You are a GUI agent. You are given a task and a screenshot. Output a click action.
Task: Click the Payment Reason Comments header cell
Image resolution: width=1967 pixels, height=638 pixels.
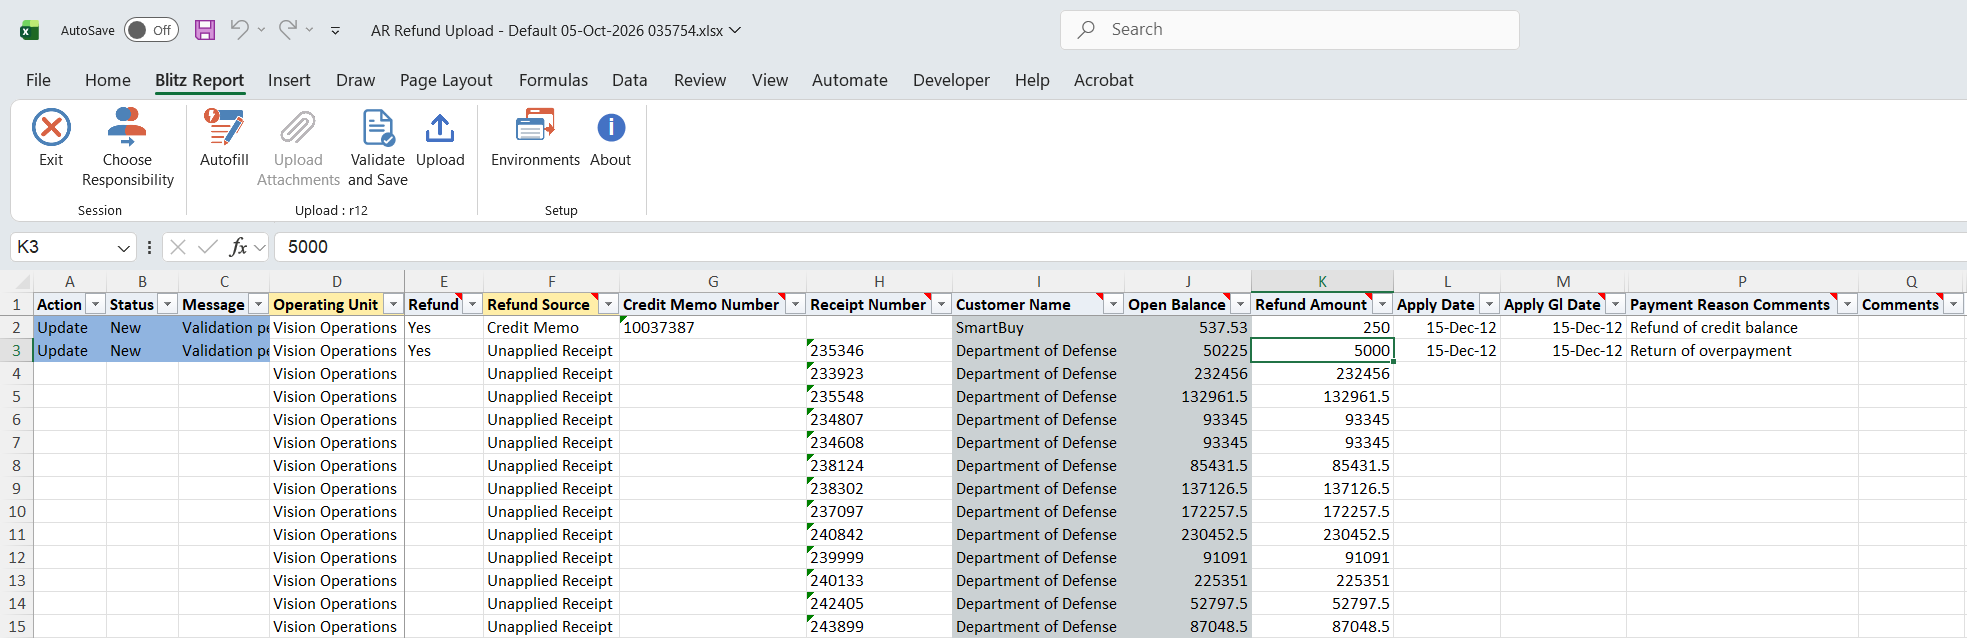tap(1742, 304)
